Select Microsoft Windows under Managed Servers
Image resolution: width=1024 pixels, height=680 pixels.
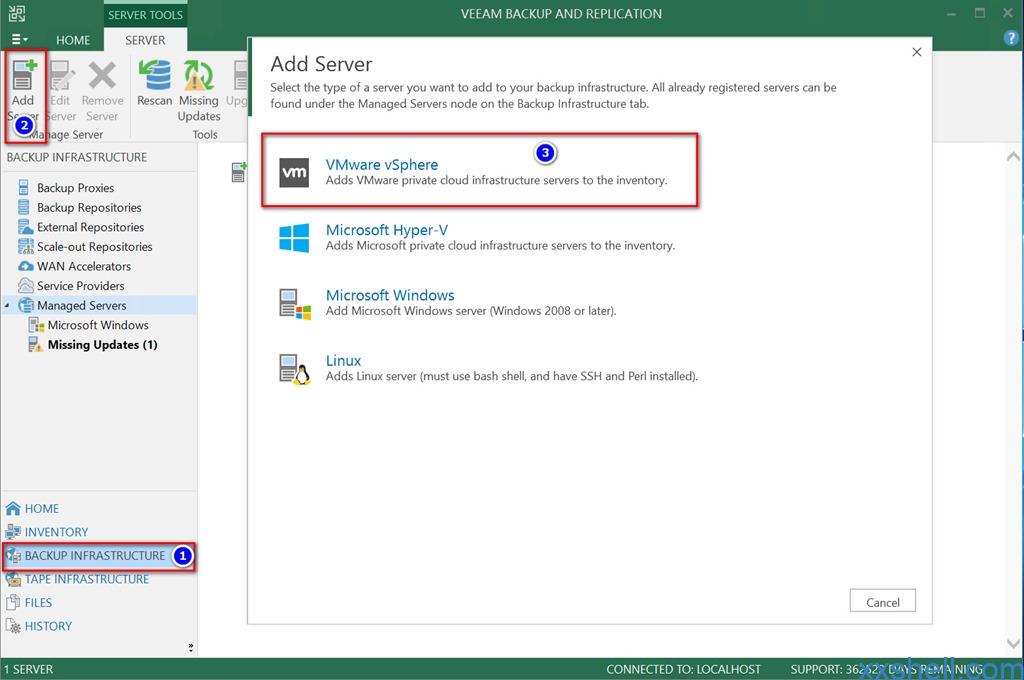pos(98,325)
